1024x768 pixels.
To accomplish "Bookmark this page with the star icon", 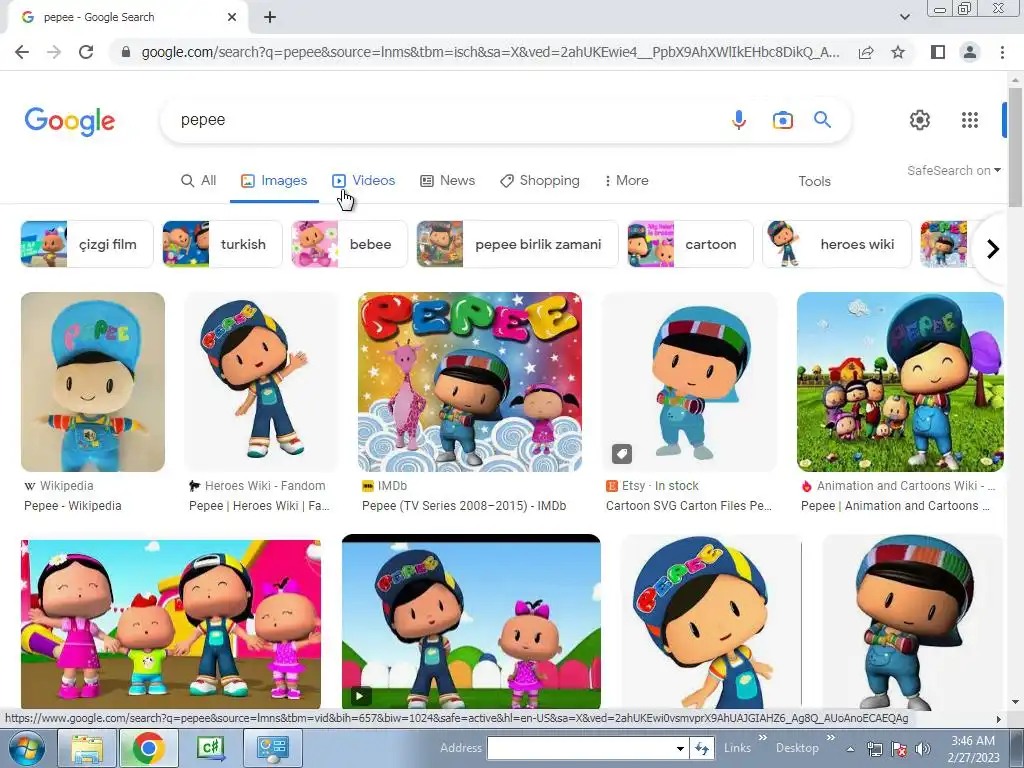I will (898, 52).
